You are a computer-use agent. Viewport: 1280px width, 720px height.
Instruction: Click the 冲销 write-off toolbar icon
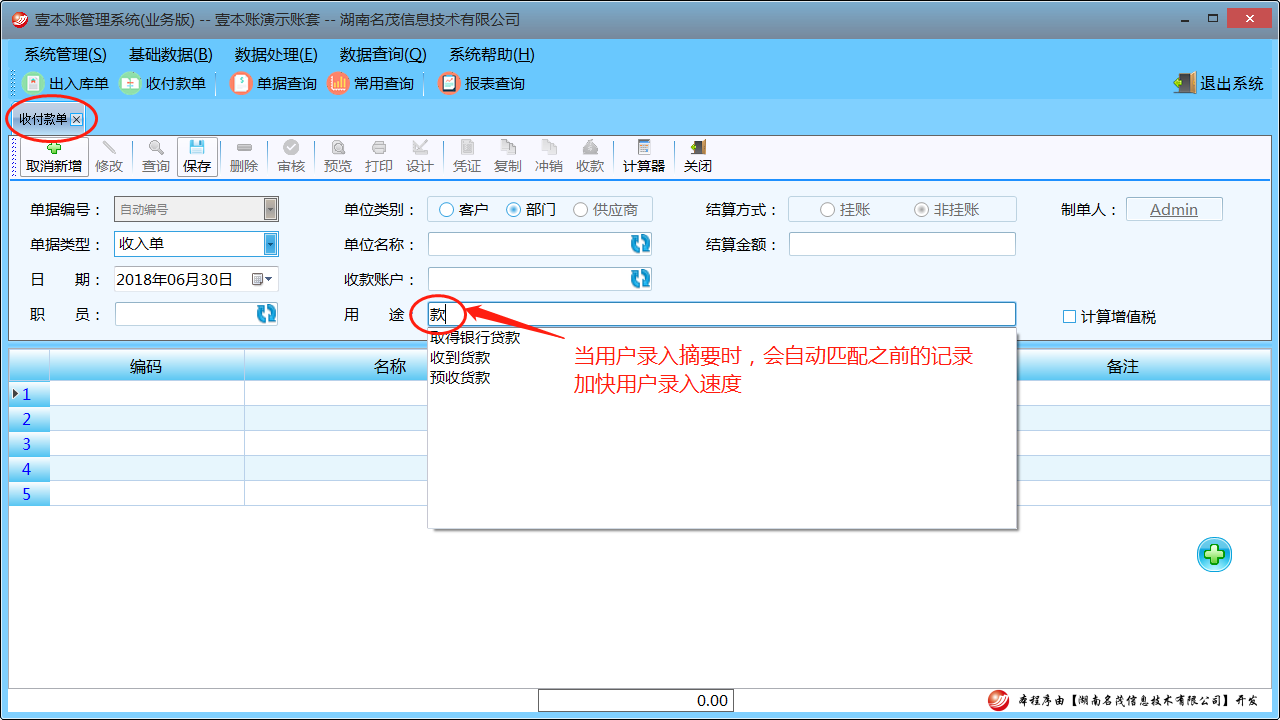pyautogui.click(x=549, y=157)
